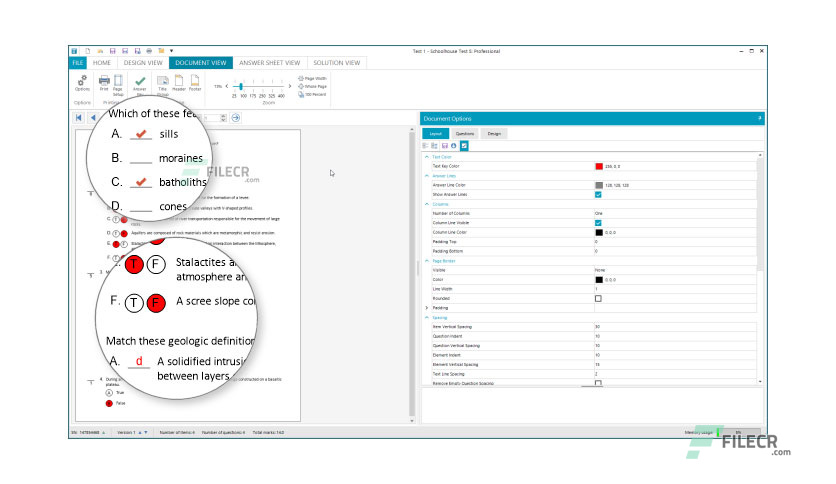The image size is (836, 484).
Task: Click the Title Group icon
Action: point(163,80)
